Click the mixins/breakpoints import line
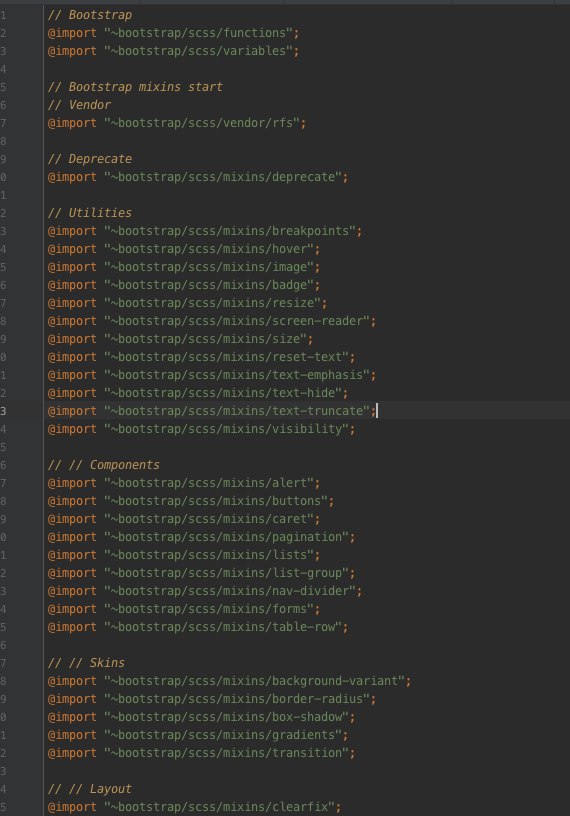 (x=205, y=231)
